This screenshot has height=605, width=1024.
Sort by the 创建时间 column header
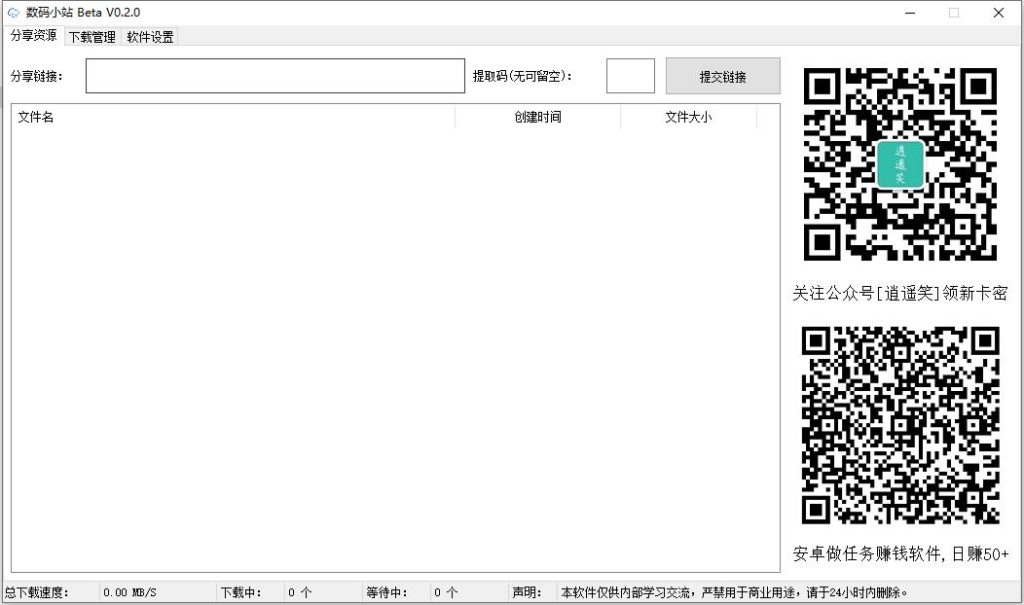pos(537,117)
